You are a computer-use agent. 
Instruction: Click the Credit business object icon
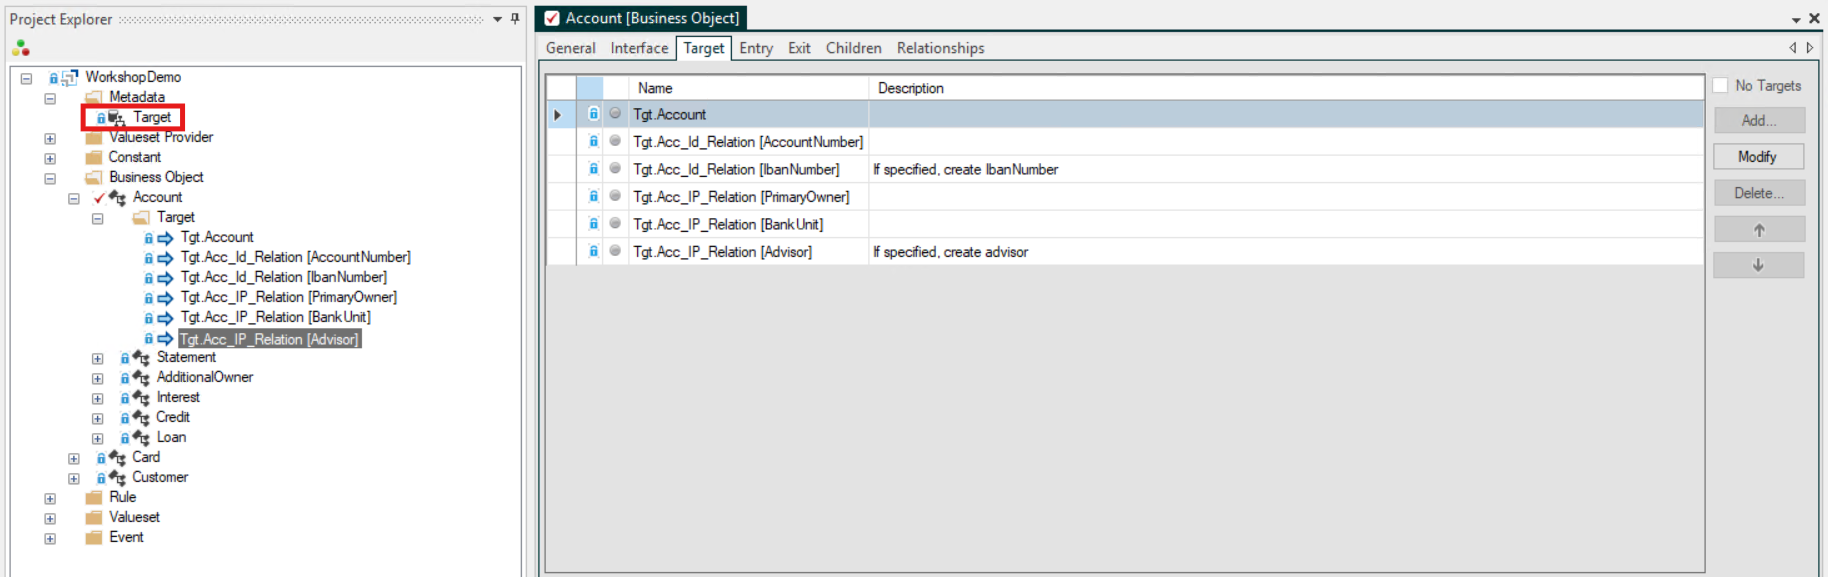[141, 418]
